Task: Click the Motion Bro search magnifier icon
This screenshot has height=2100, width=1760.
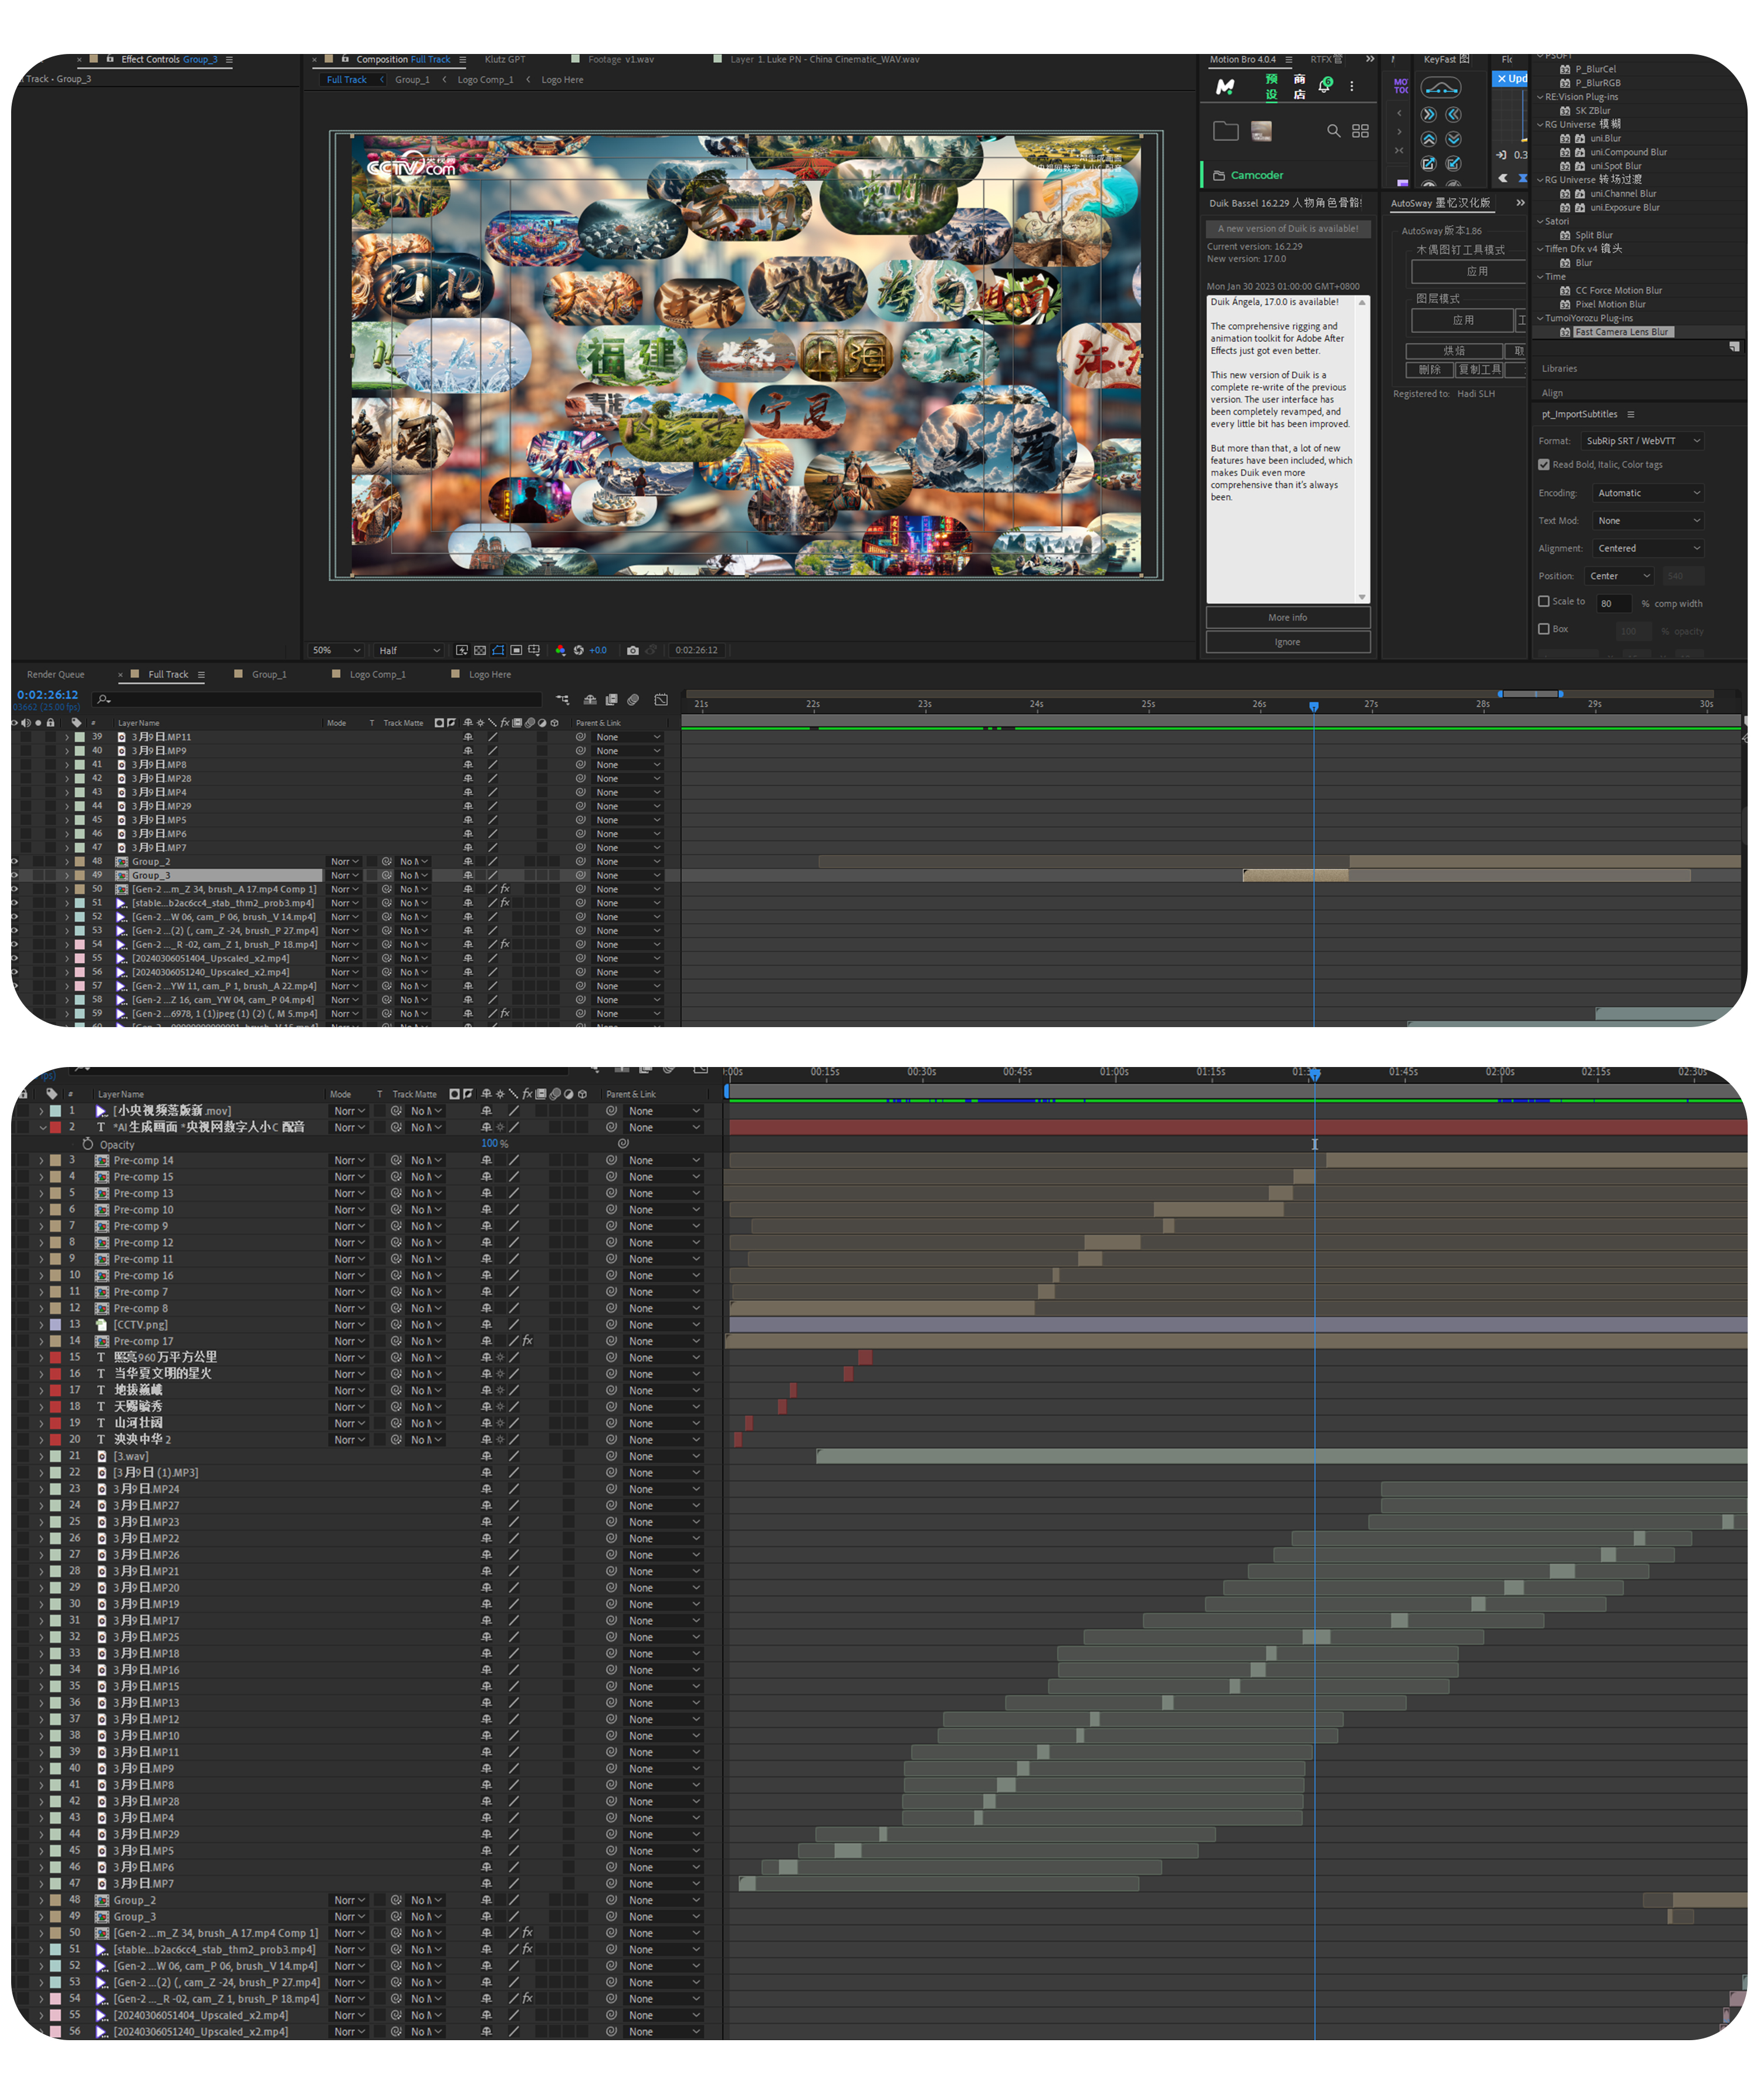Action: 1333,131
